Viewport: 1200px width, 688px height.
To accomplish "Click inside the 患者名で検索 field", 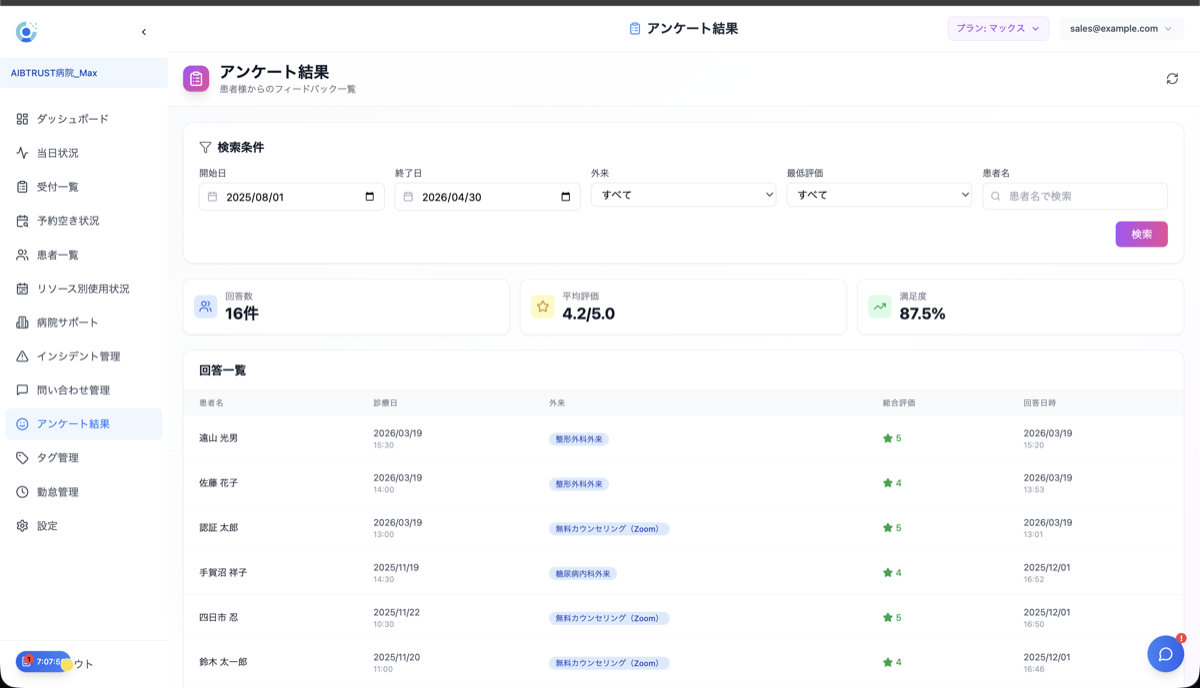I will click(x=1075, y=197).
